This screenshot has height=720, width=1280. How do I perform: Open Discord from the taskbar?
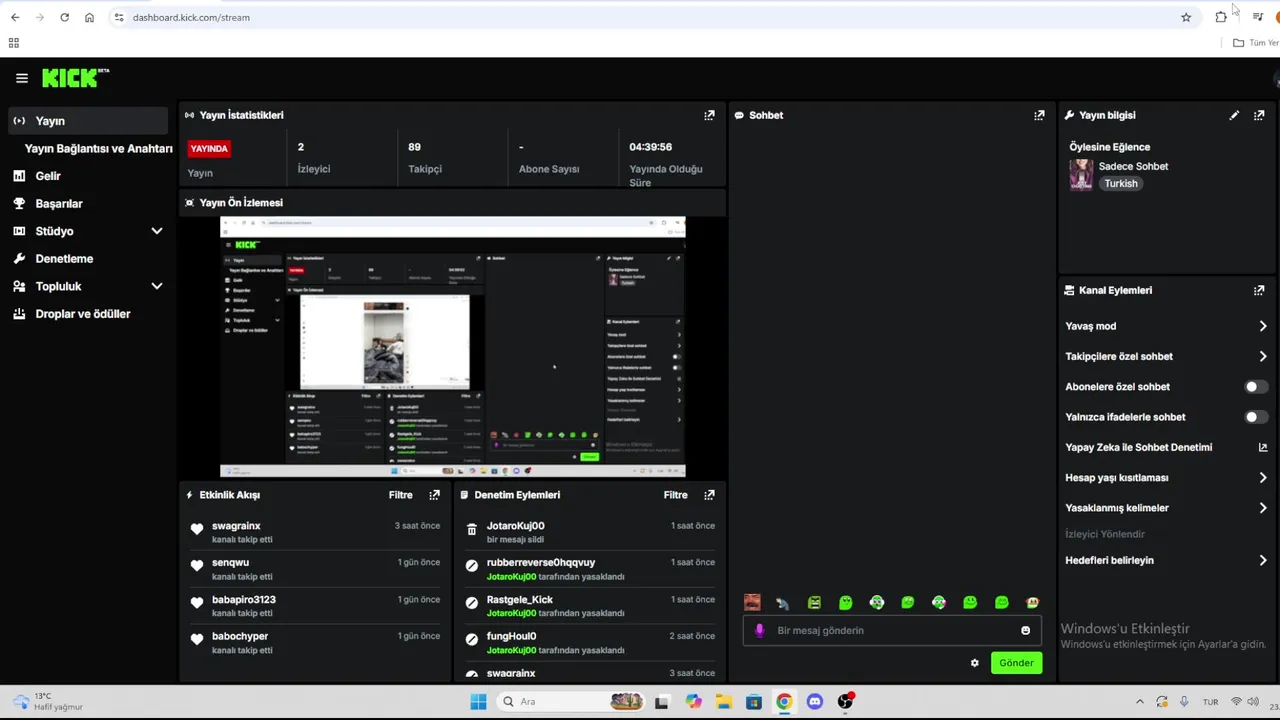point(814,701)
